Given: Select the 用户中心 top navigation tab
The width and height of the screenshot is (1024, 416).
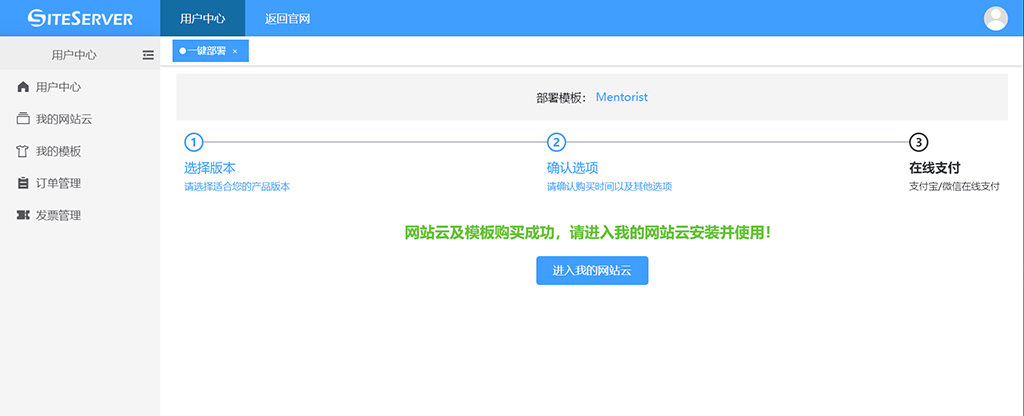Looking at the screenshot, I should click(202, 18).
